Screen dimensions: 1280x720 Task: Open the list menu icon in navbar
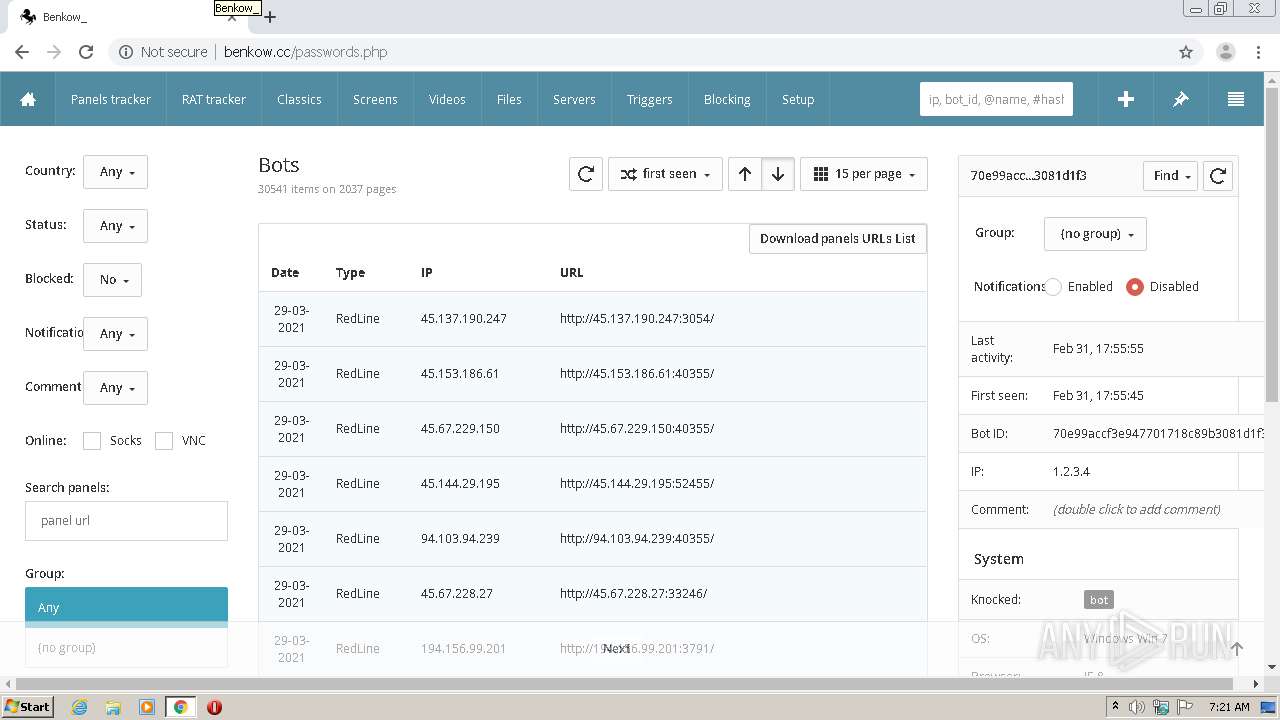pyautogui.click(x=1235, y=99)
